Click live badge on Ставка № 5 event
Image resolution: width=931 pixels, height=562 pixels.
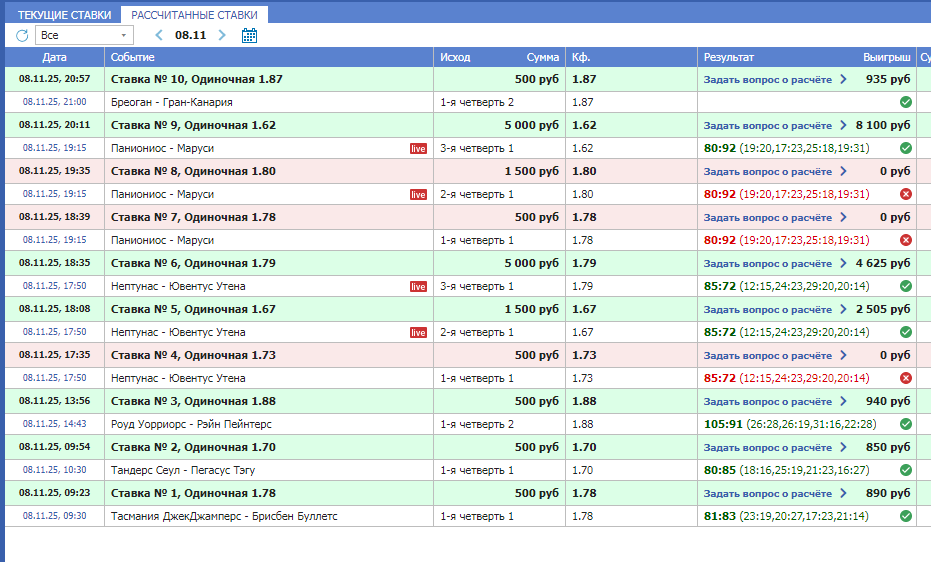click(418, 332)
